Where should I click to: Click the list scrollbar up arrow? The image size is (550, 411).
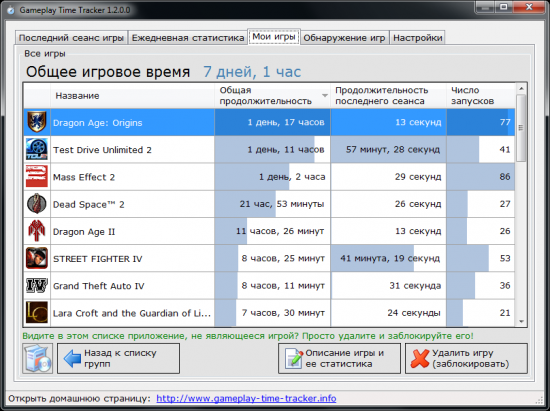click(x=521, y=88)
